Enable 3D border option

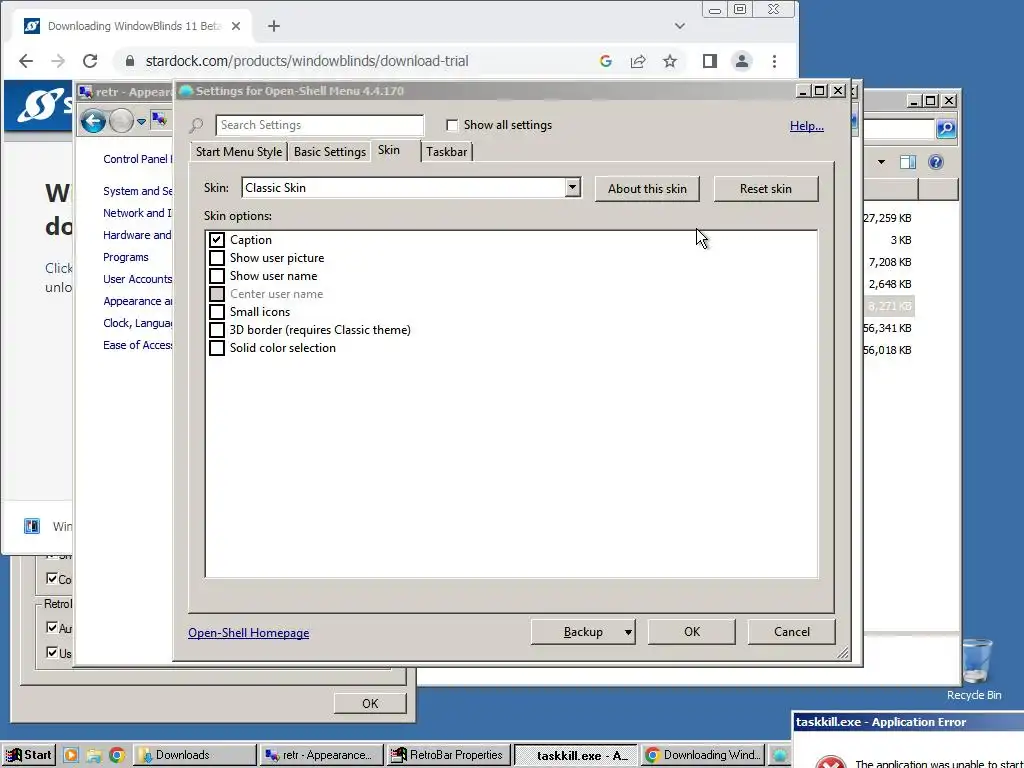click(217, 330)
